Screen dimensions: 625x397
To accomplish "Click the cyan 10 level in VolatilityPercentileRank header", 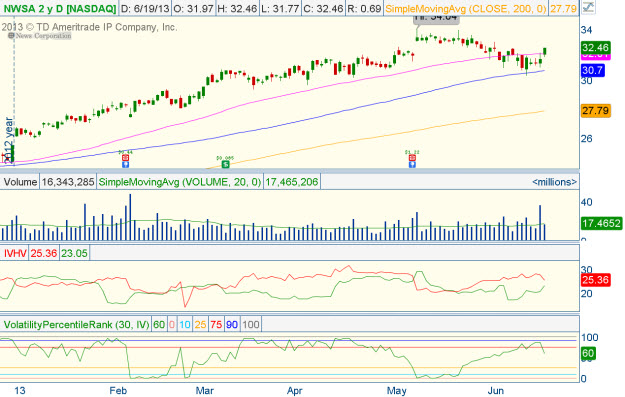I will (185, 324).
